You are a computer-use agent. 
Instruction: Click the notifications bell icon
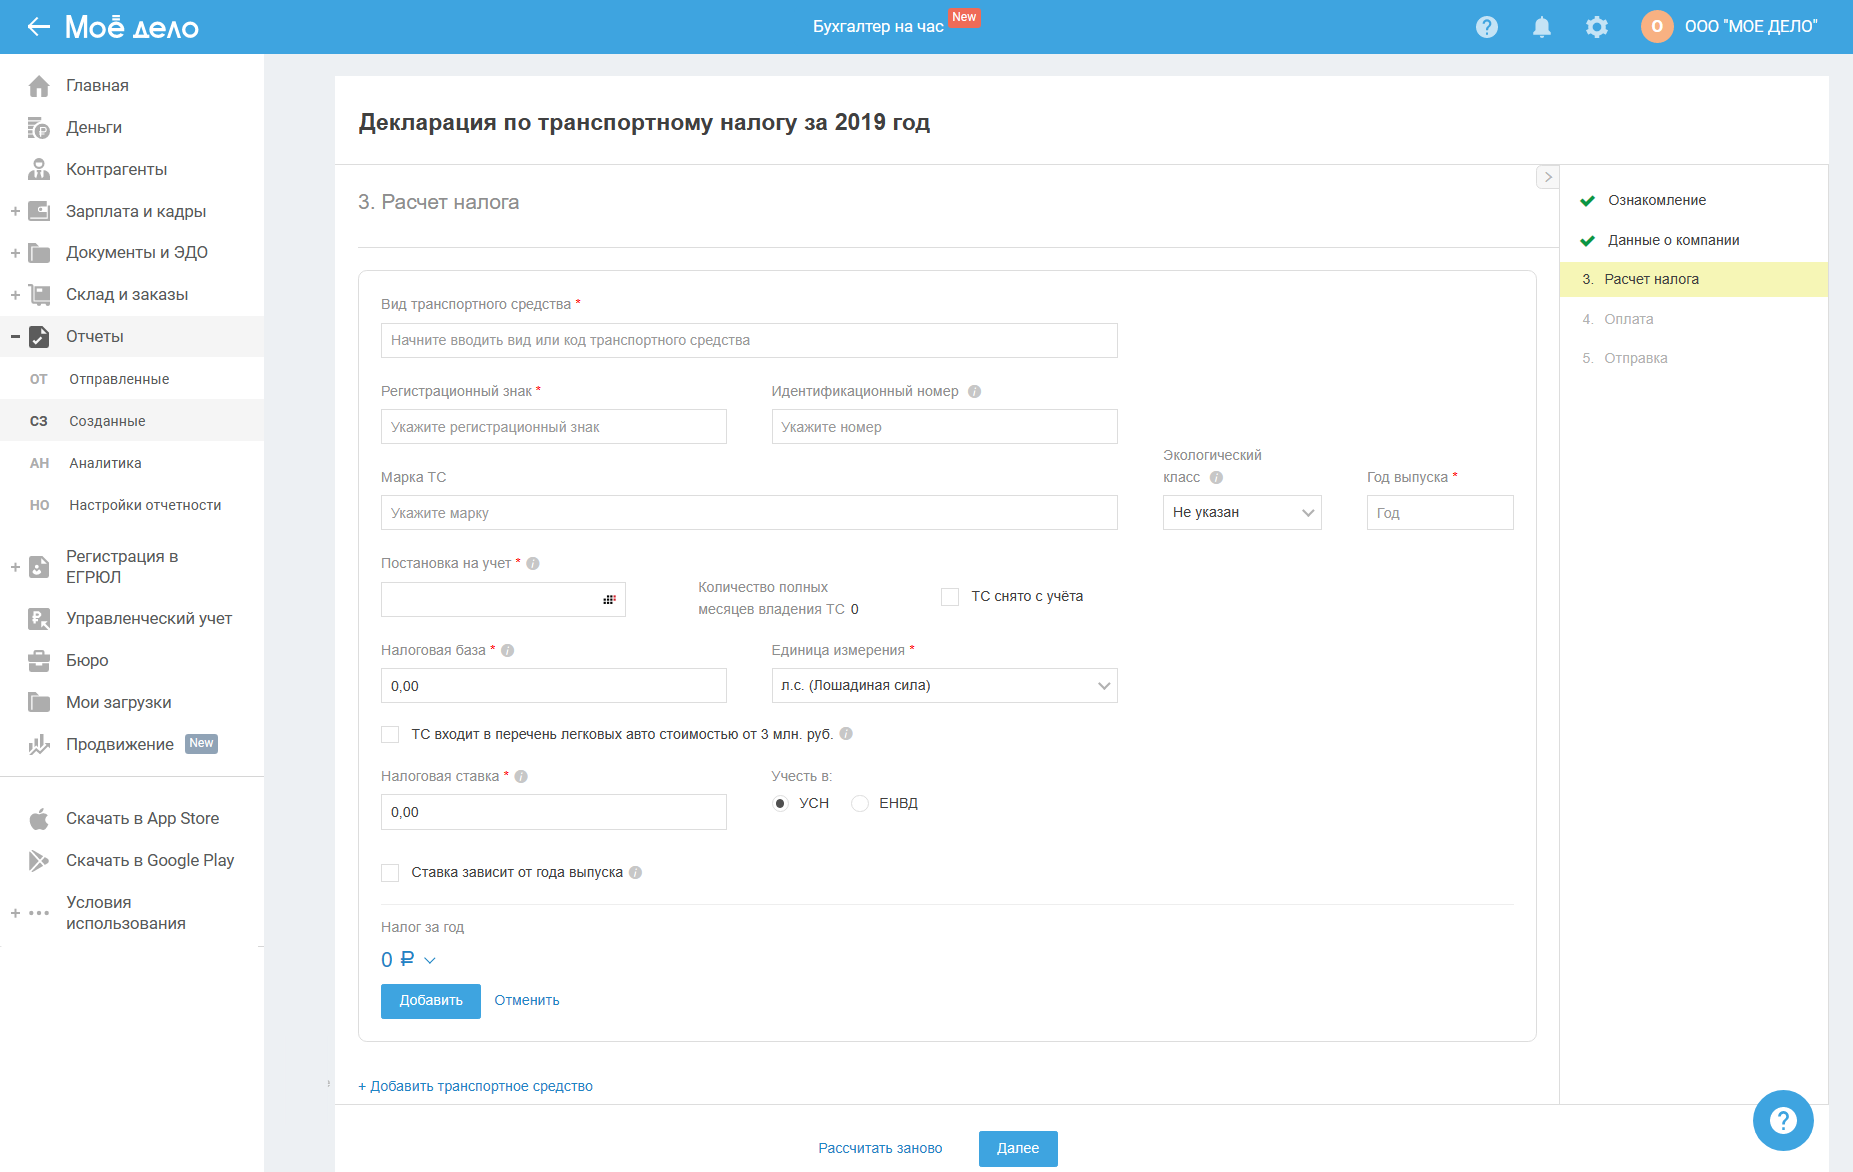point(1542,27)
